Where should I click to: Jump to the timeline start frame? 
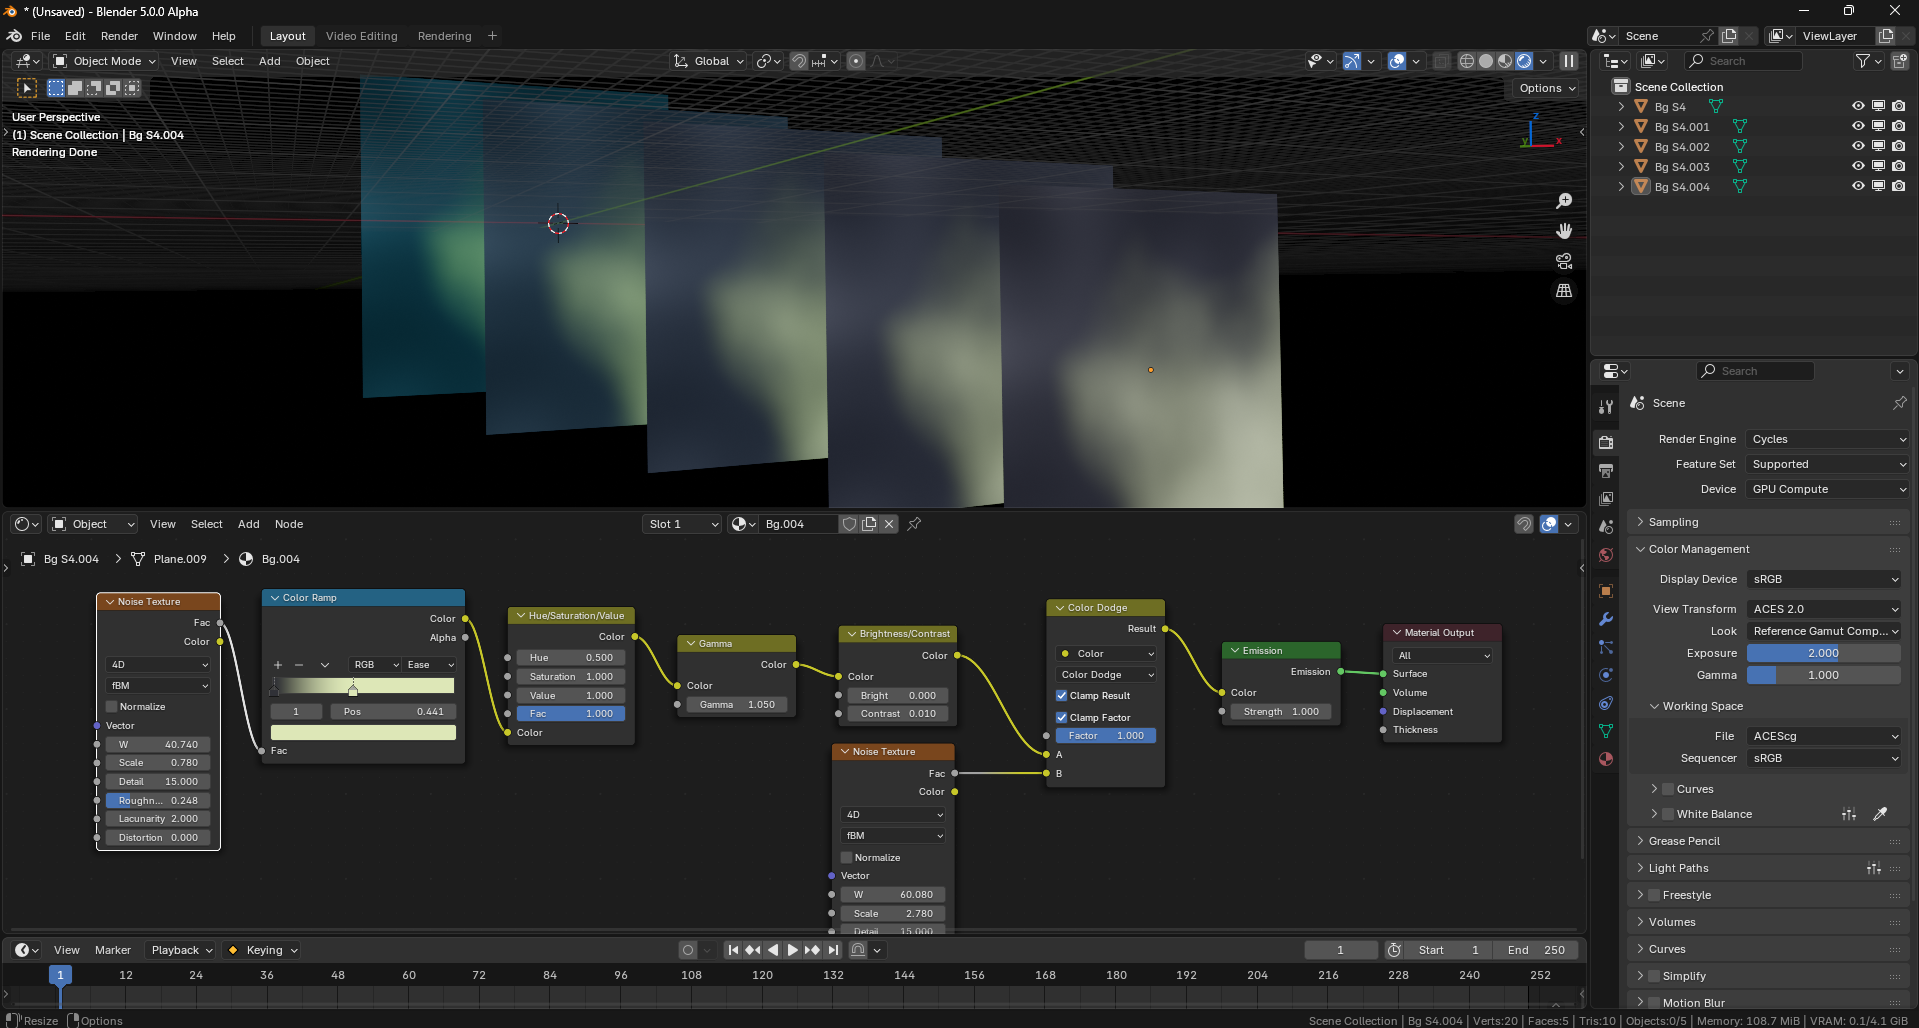[733, 950]
